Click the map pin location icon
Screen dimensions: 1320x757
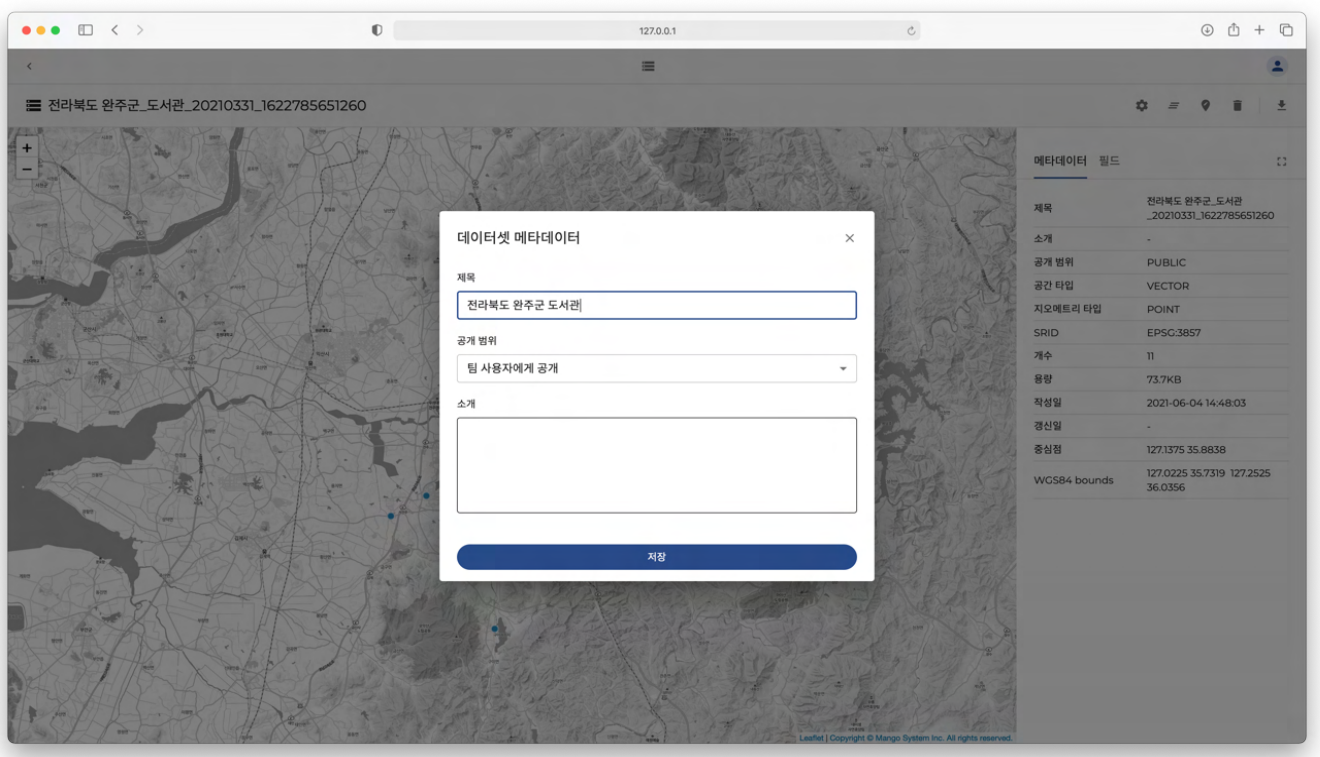click(1205, 105)
